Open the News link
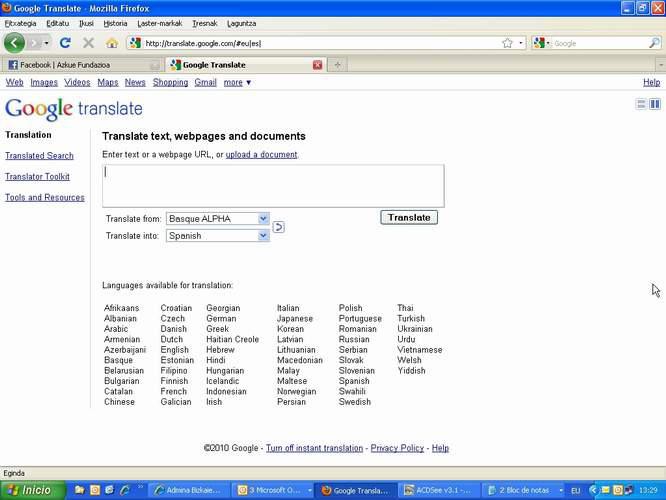Screen dimensions: 666x500 135,82
